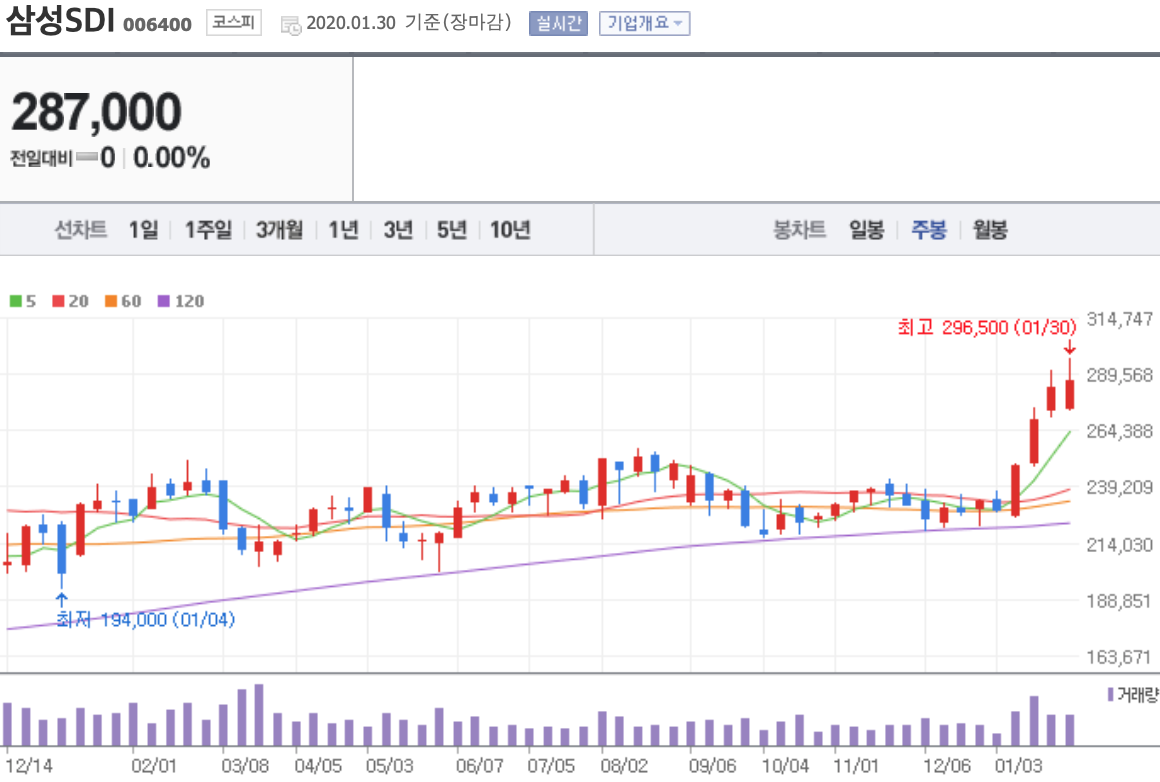The image size is (1160, 782).
Task: Select the 3년 line chart tab
Action: point(398,230)
